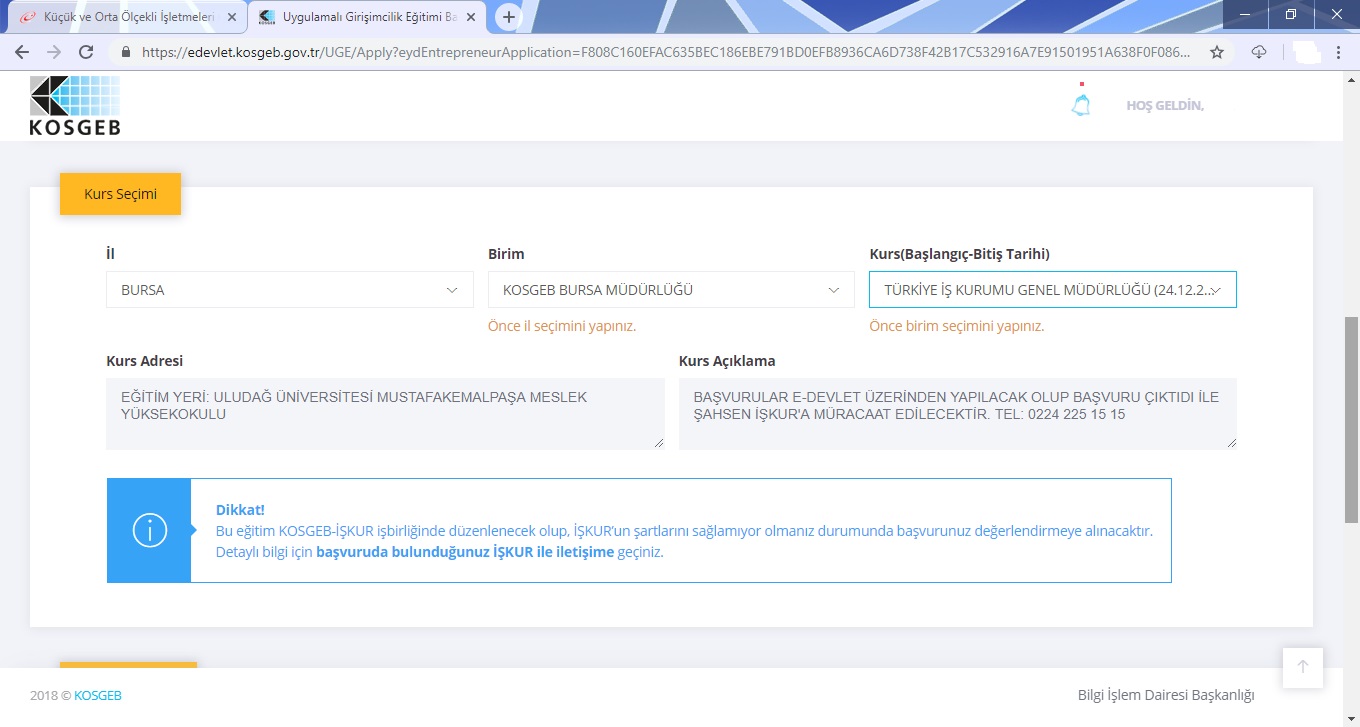
Task: Click the 'Kurs Adresi' label
Action: [x=145, y=361]
